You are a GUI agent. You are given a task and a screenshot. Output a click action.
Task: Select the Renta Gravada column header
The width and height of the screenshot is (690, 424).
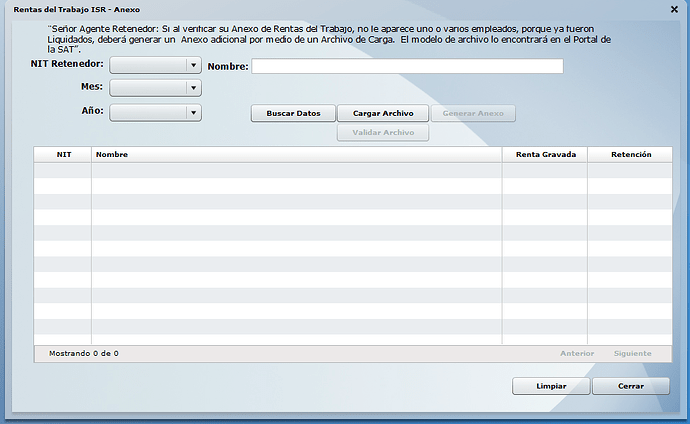coord(545,155)
